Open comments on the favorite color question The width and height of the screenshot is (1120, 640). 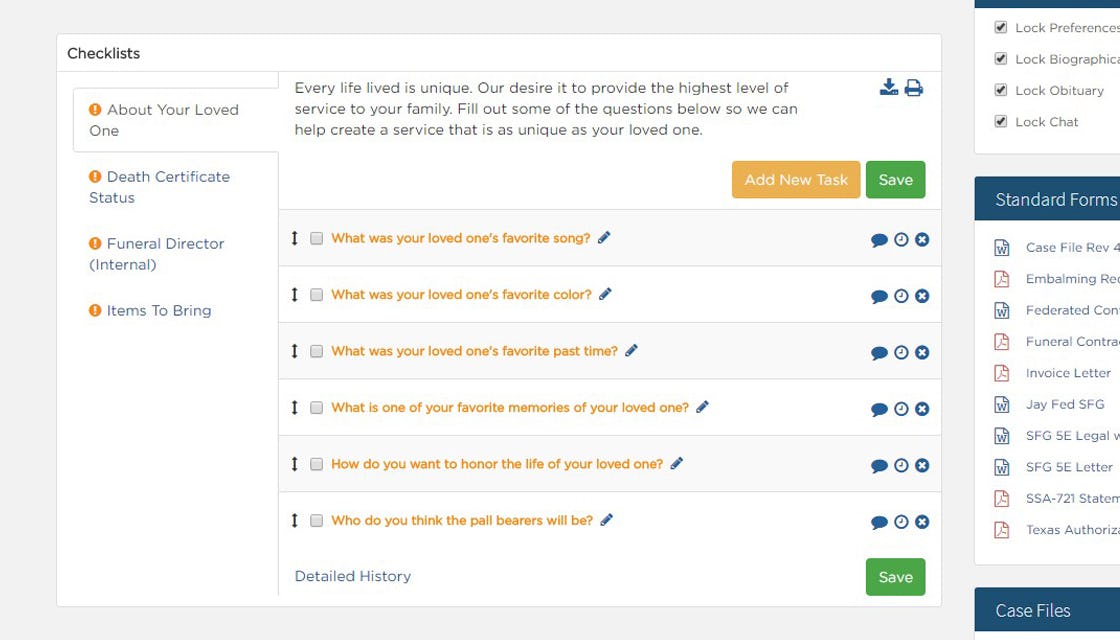tap(879, 294)
